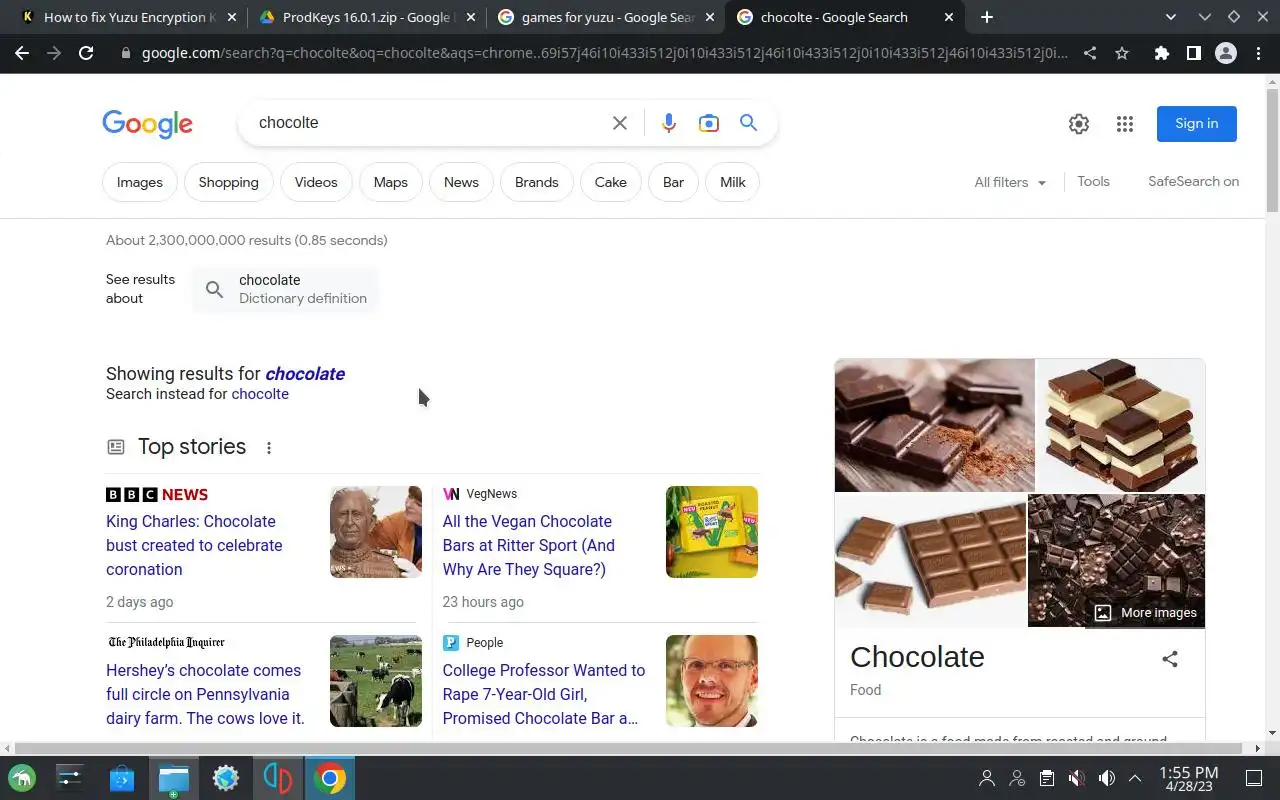Open the tab search dropdown arrow
1280x800 pixels.
coord(1171,17)
